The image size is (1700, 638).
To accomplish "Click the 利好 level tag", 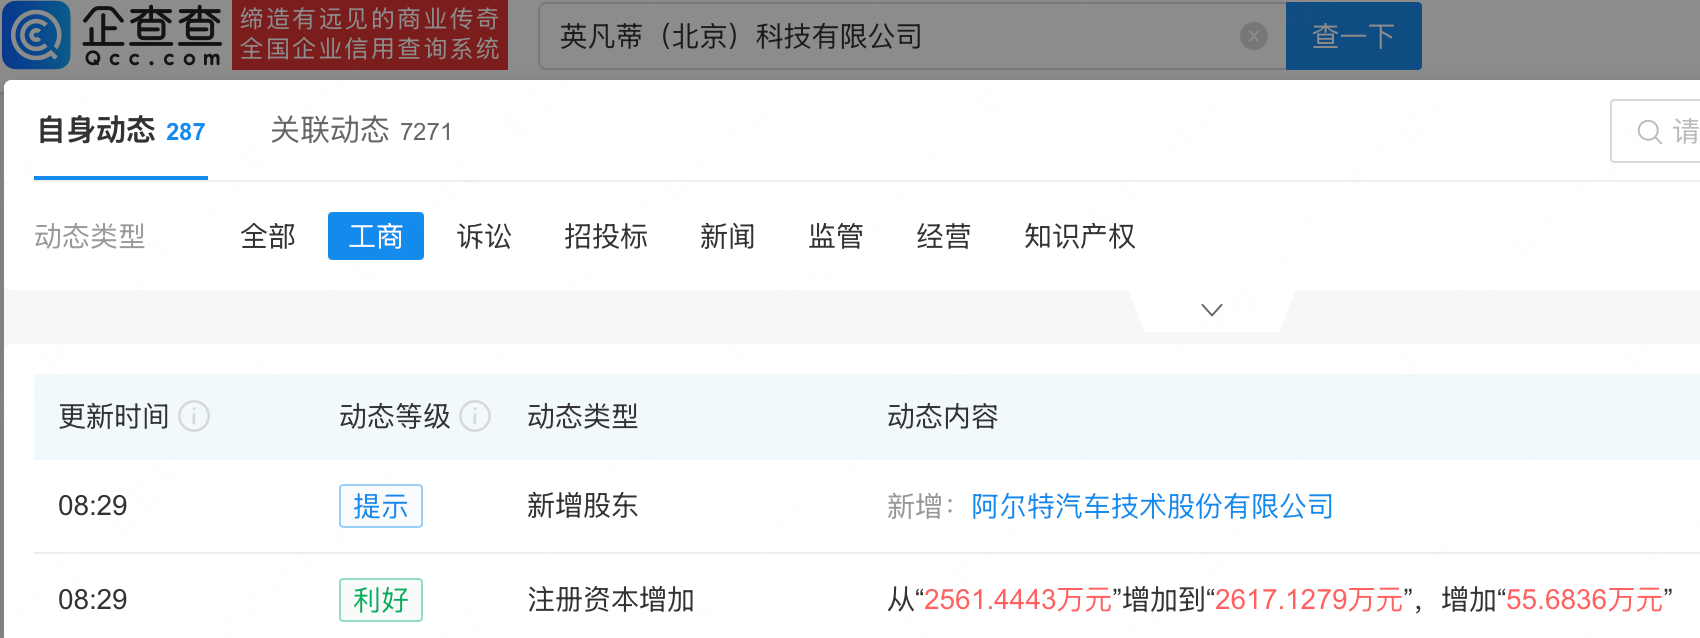I will click(x=381, y=600).
